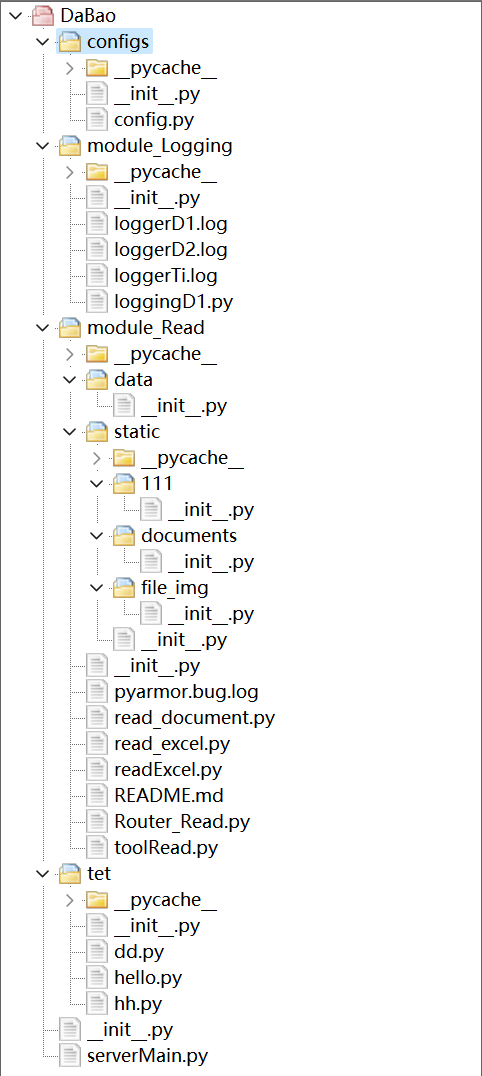Click the configs folder icon
The height and width of the screenshot is (1076, 482).
pos(69,42)
